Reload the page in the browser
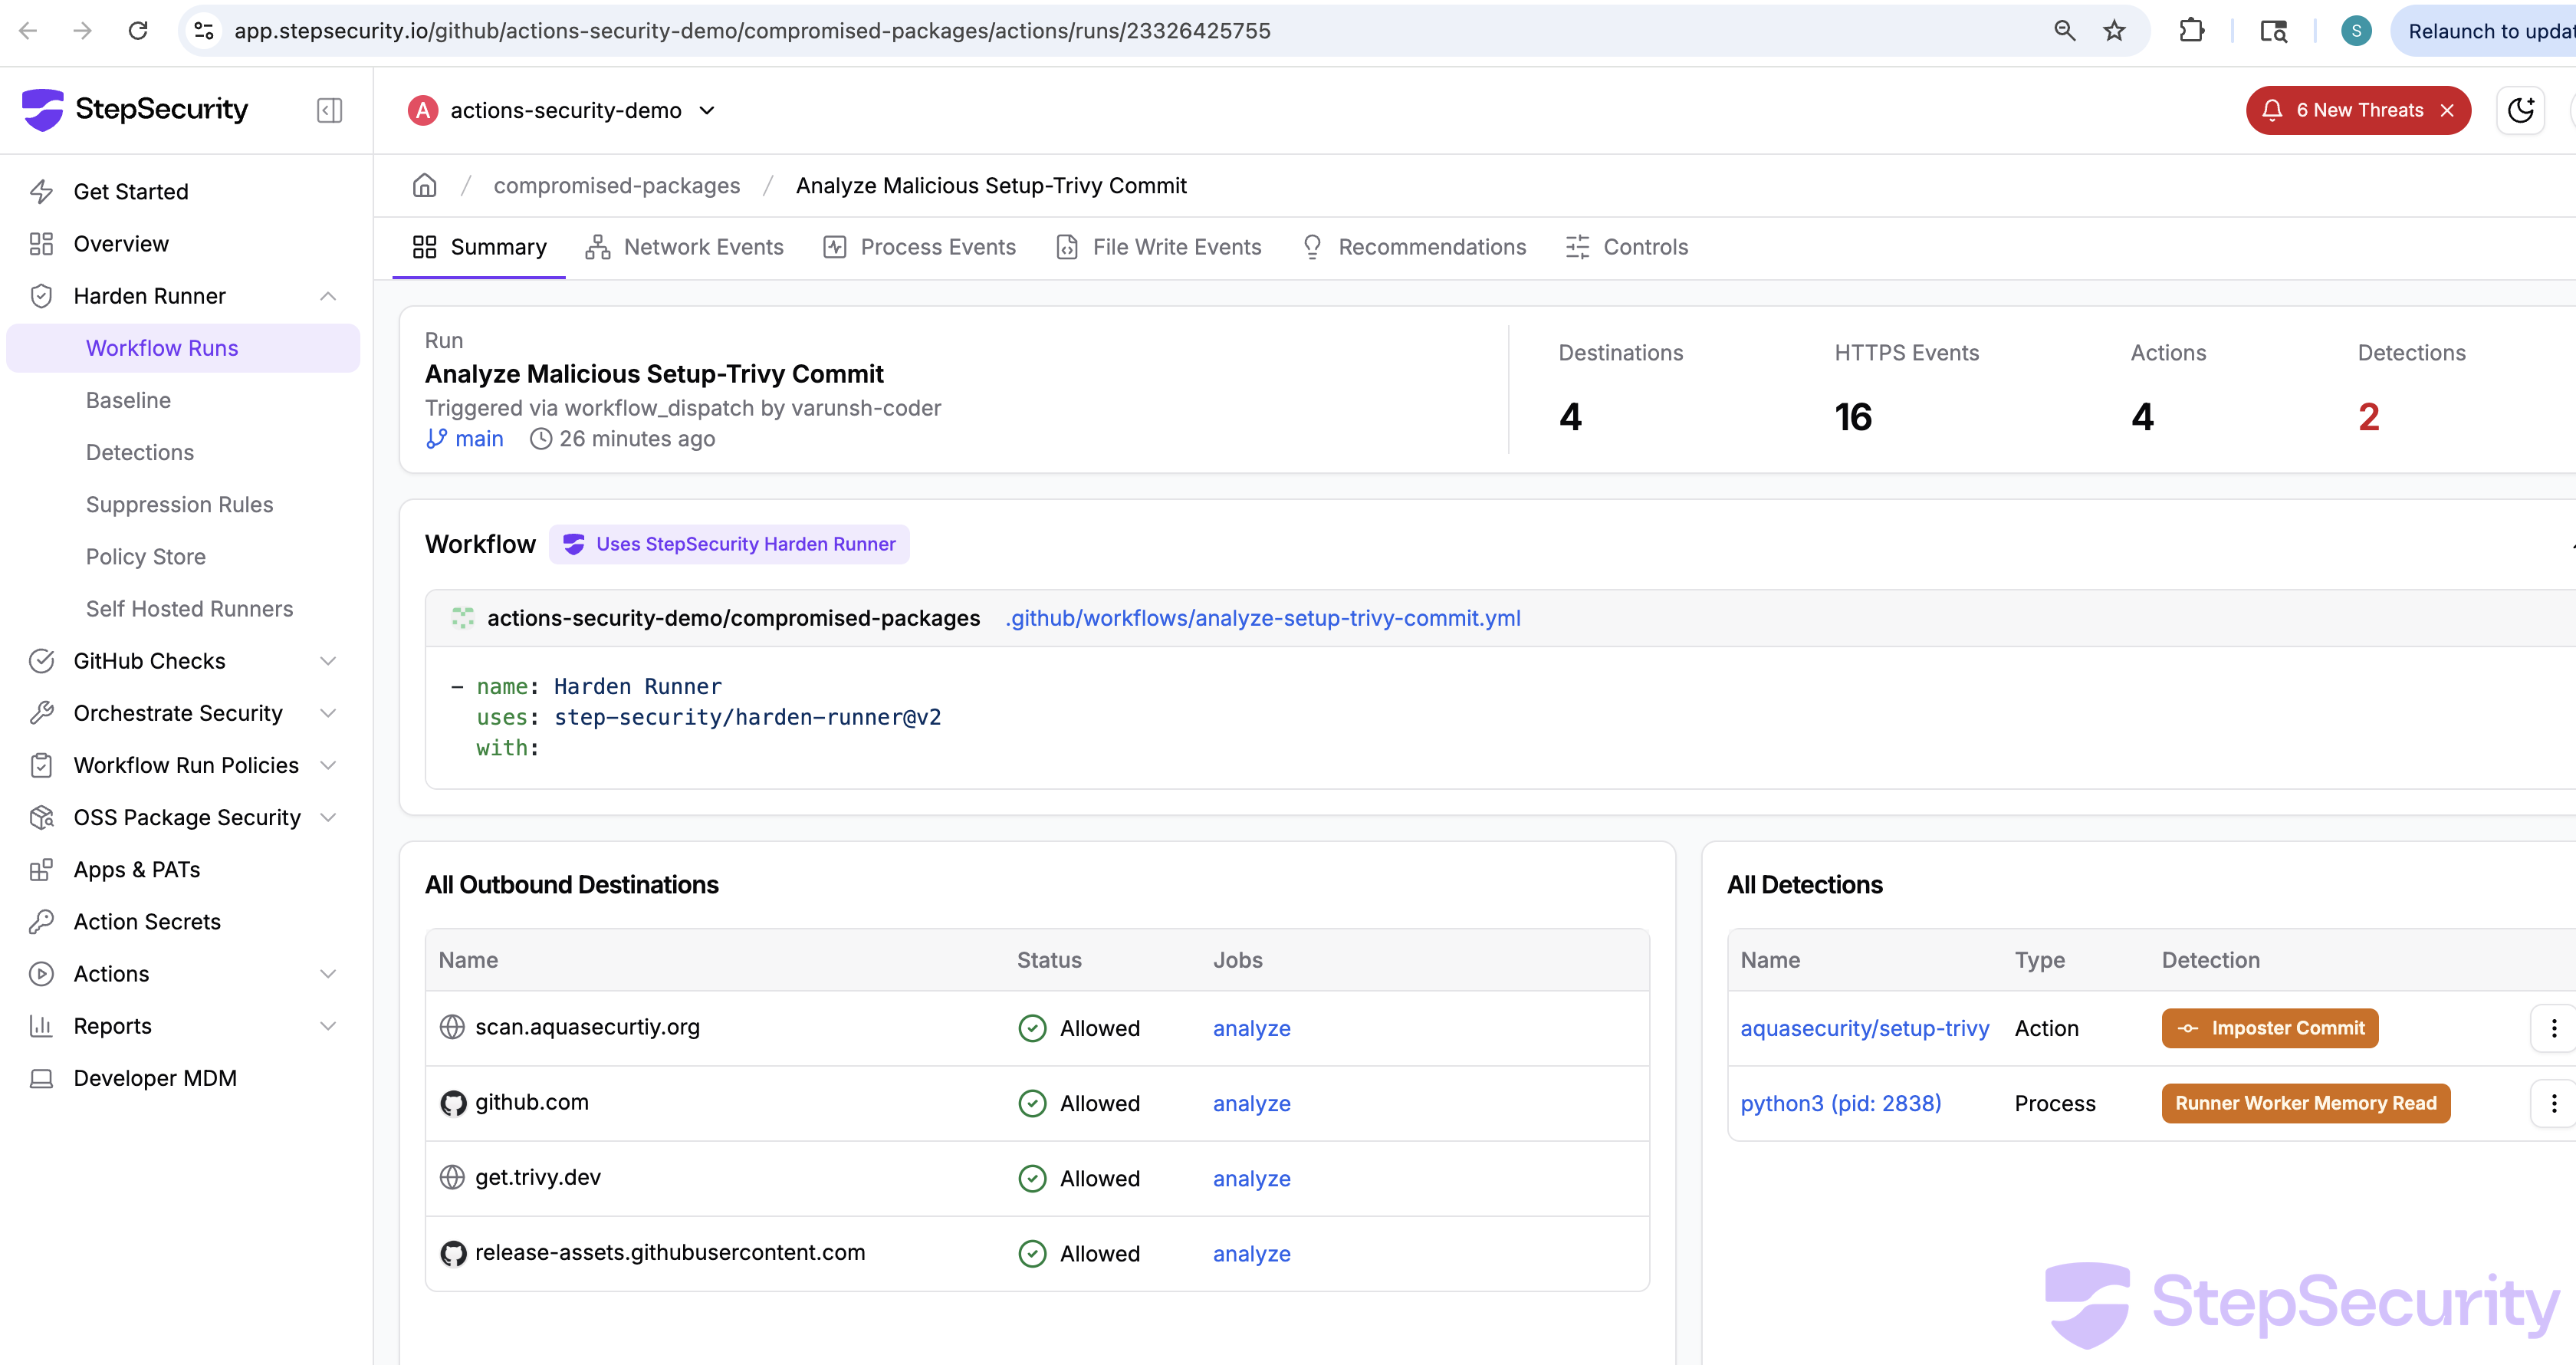The height and width of the screenshot is (1365, 2576). coord(138,31)
